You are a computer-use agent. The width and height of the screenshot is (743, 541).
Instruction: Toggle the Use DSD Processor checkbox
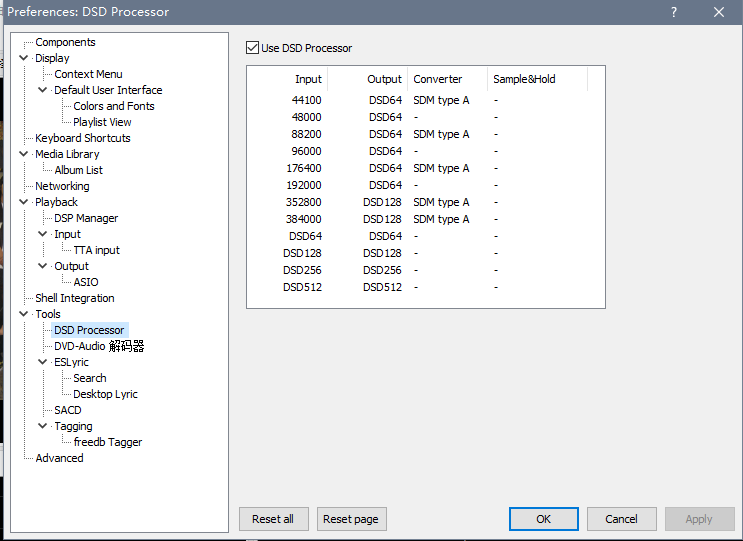coord(253,48)
